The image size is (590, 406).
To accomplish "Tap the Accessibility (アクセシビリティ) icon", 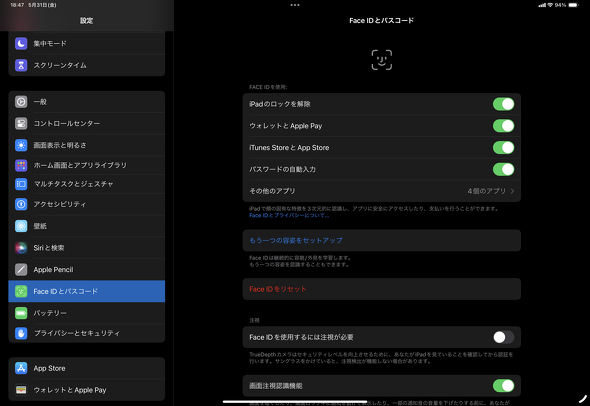I will coord(21,204).
